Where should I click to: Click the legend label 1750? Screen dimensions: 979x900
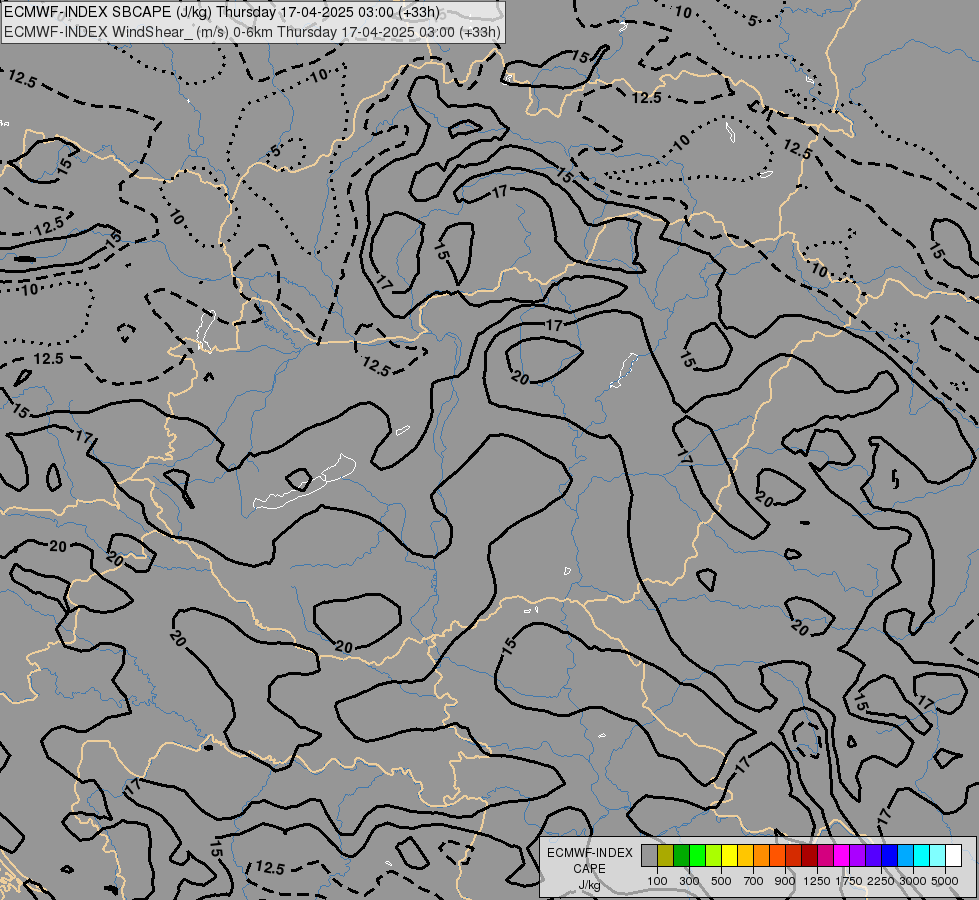point(849,881)
